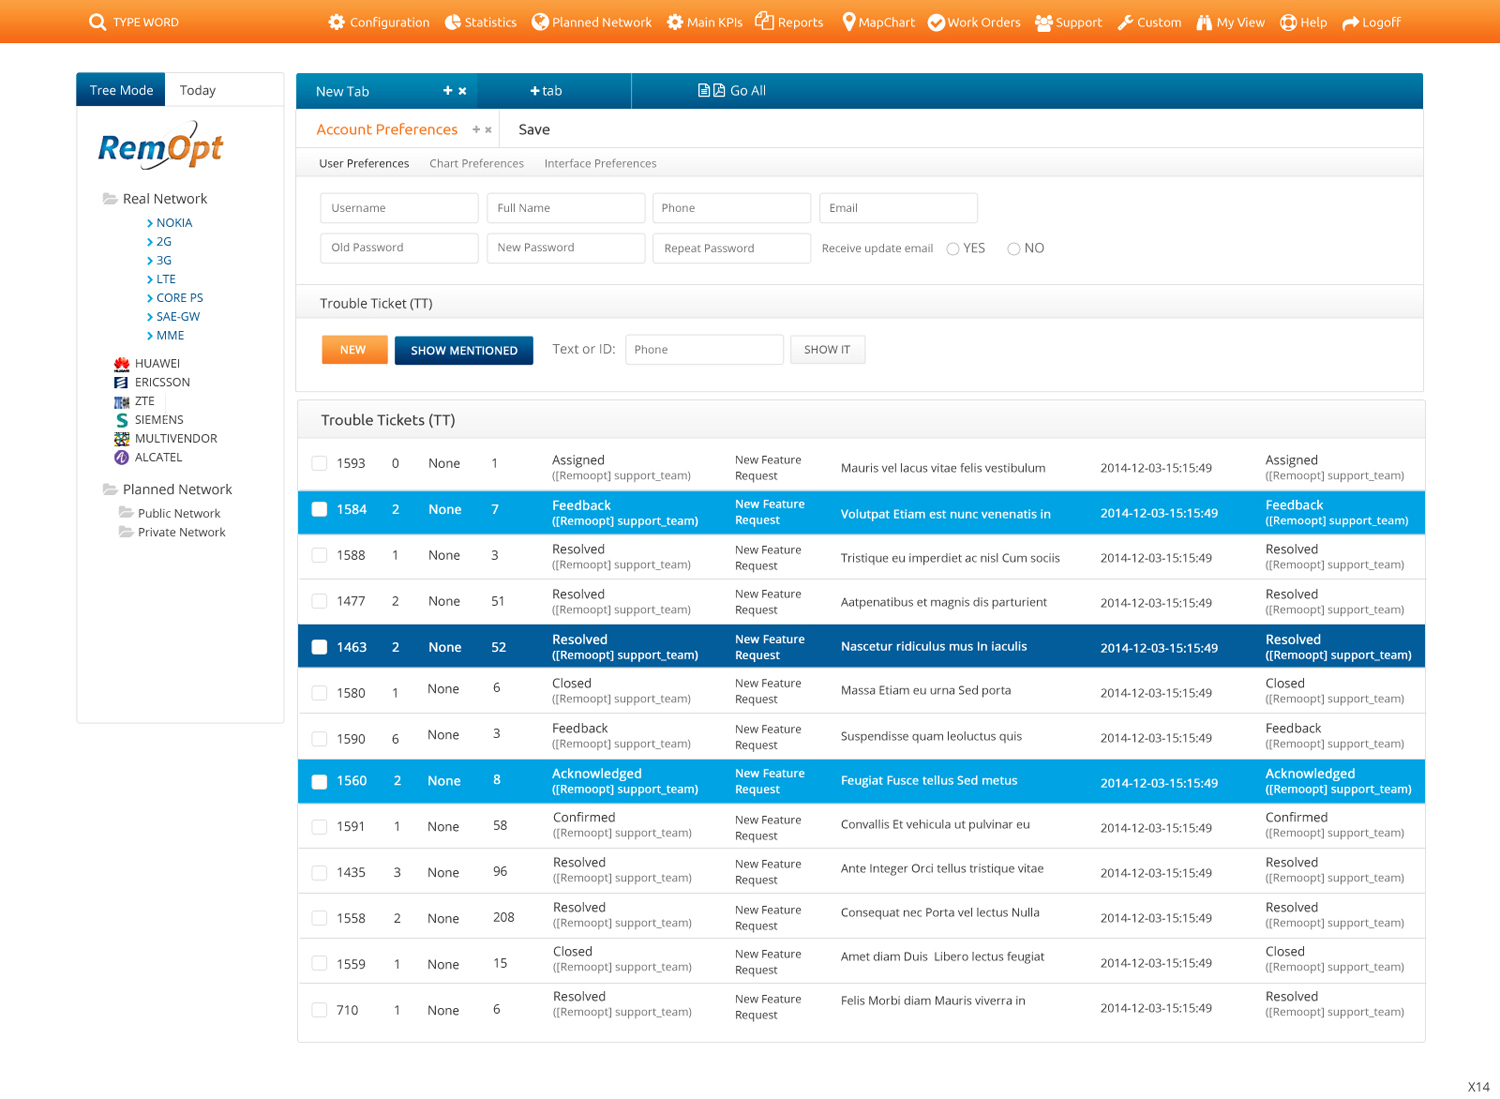Open the Statistics pie chart icon

point(453,22)
